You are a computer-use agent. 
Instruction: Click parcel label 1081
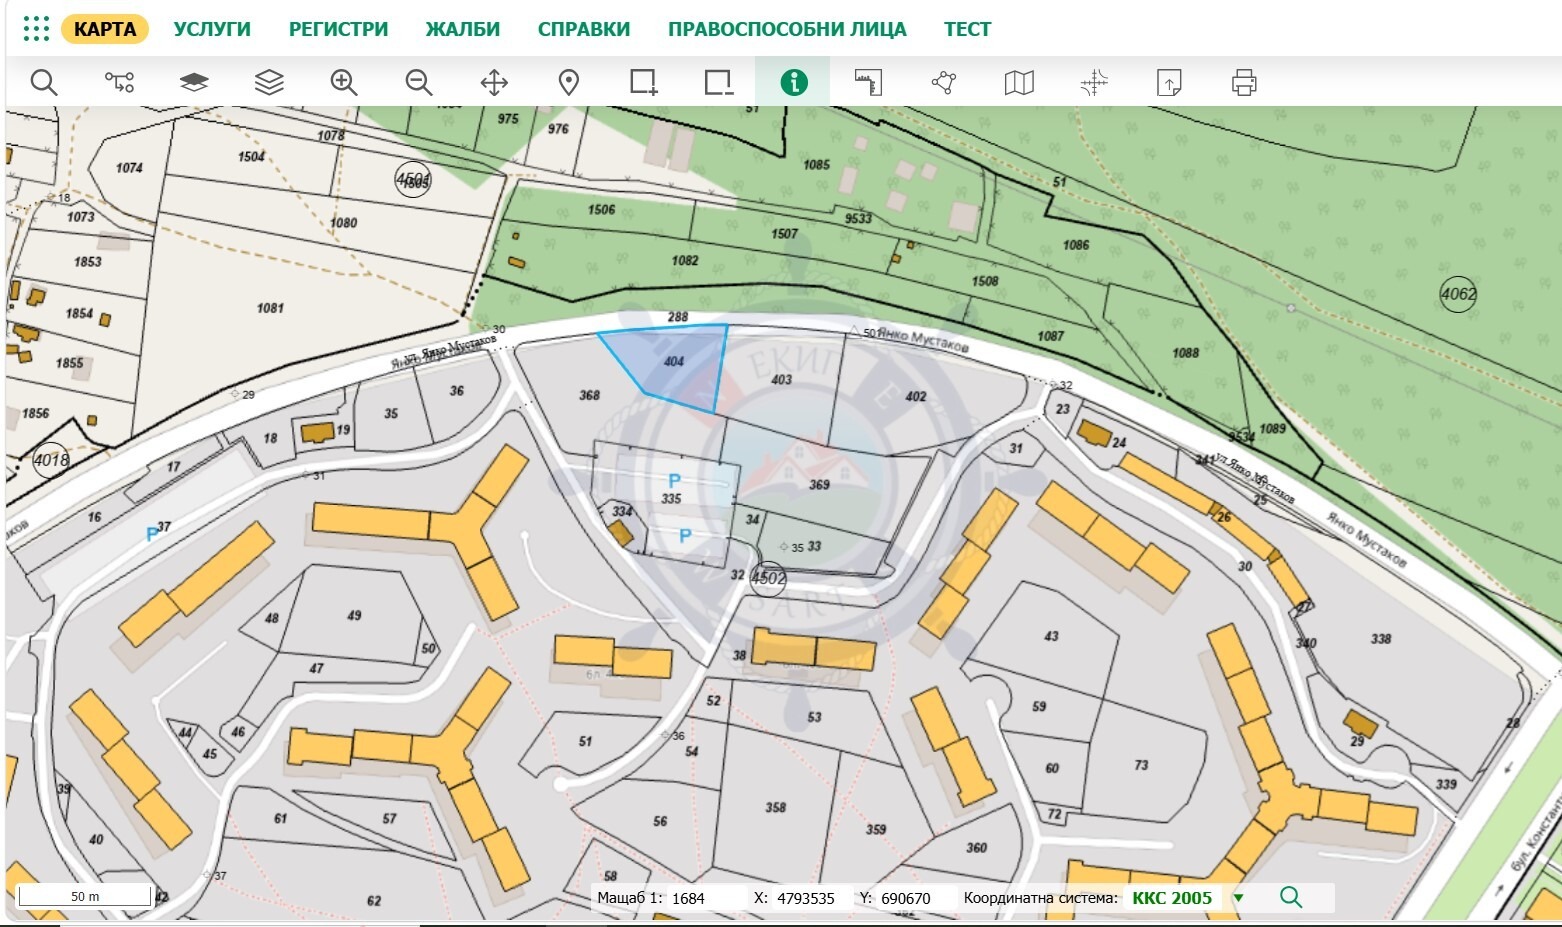pyautogui.click(x=270, y=308)
